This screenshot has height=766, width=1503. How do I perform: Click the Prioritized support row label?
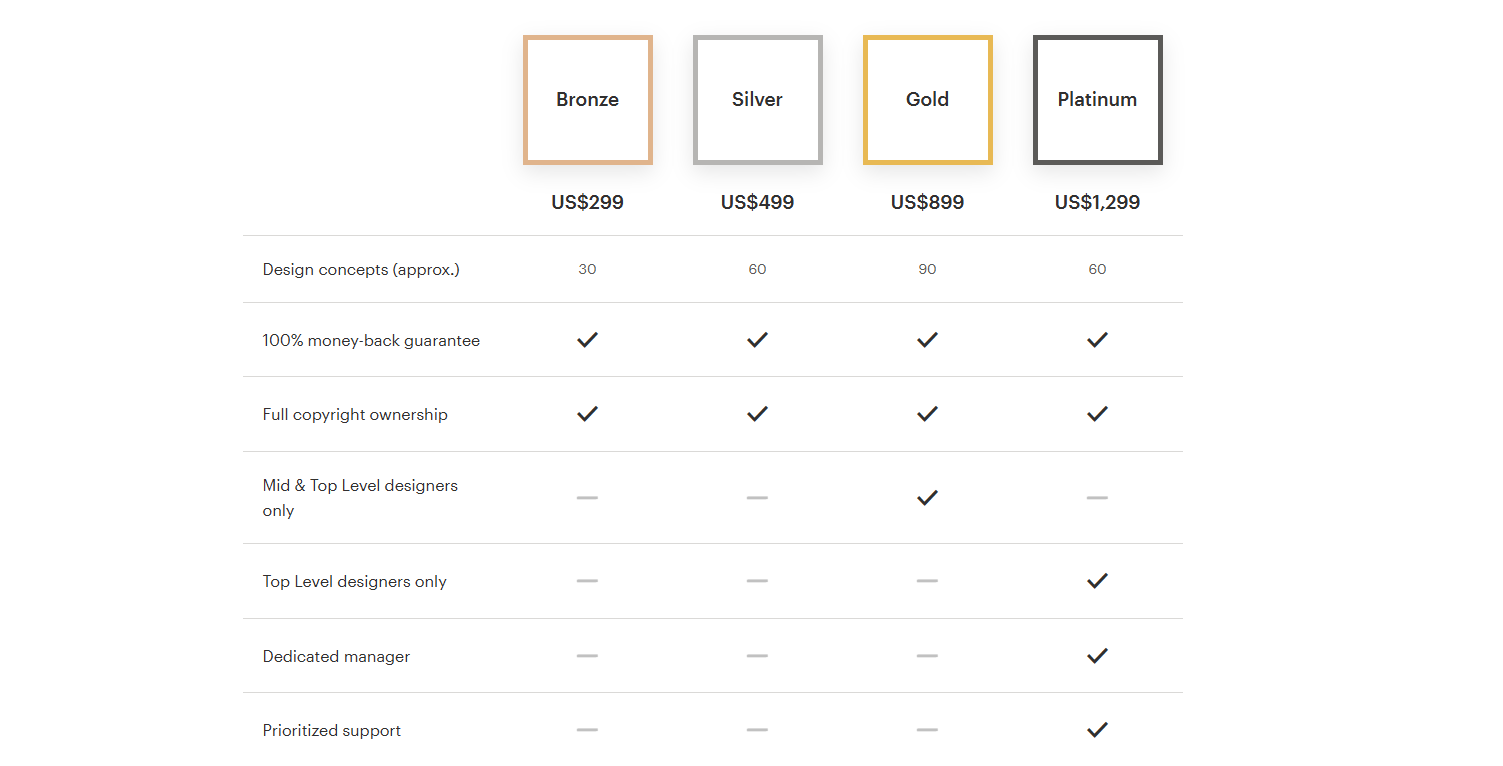tap(331, 730)
